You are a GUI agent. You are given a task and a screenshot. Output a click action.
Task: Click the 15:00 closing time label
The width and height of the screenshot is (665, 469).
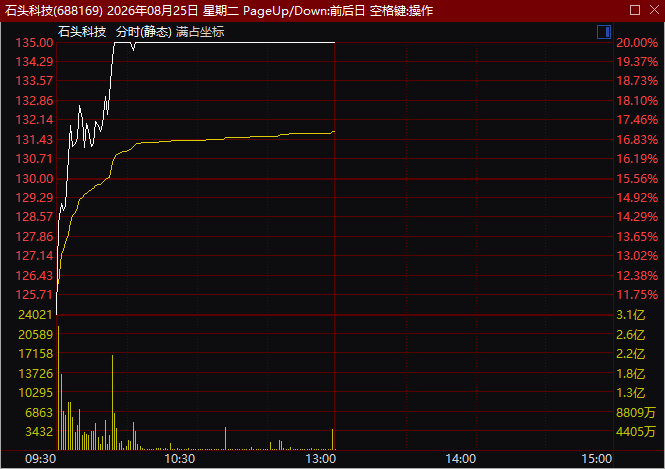596,459
